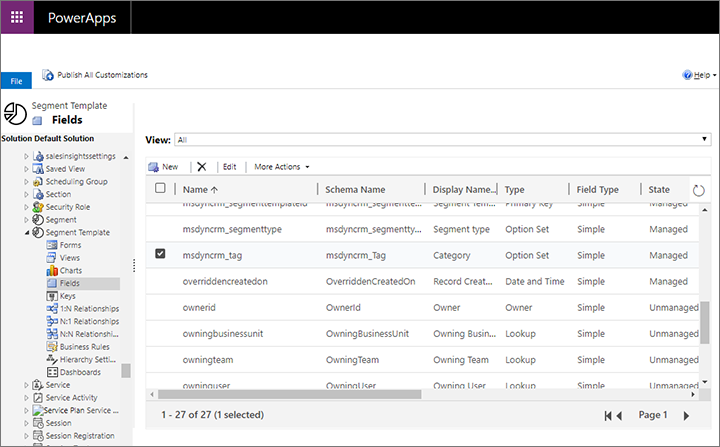
Task: Select the 1:N Relationships icon
Action: pyautogui.click(x=52, y=309)
